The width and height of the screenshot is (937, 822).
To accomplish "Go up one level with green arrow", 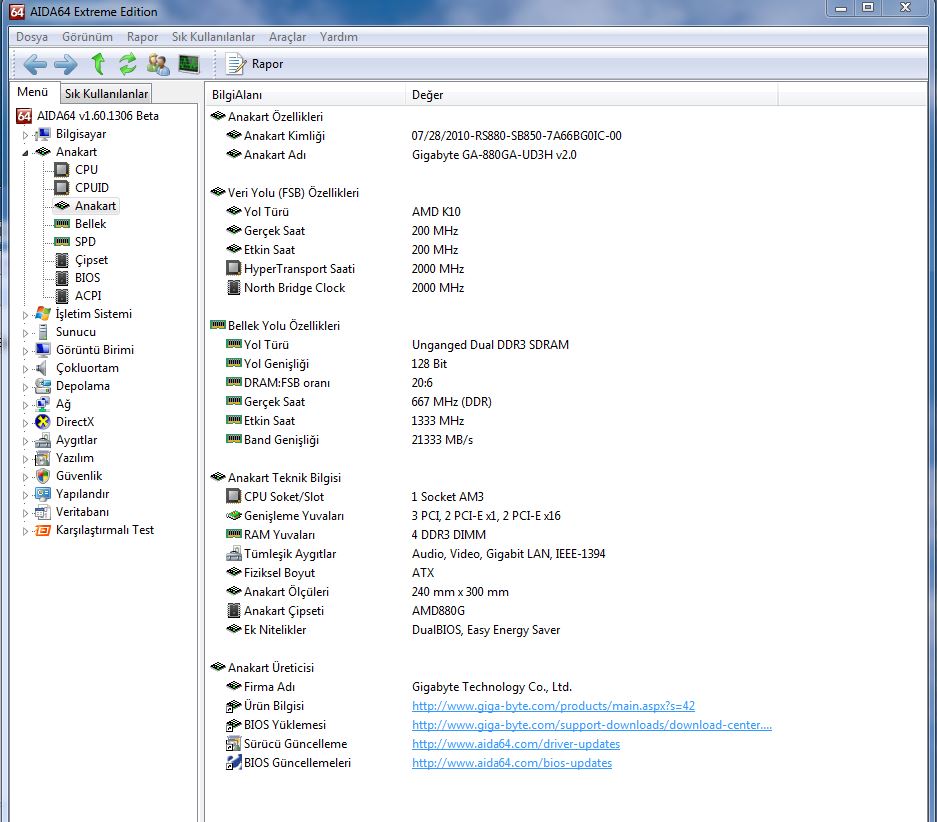I will point(98,64).
